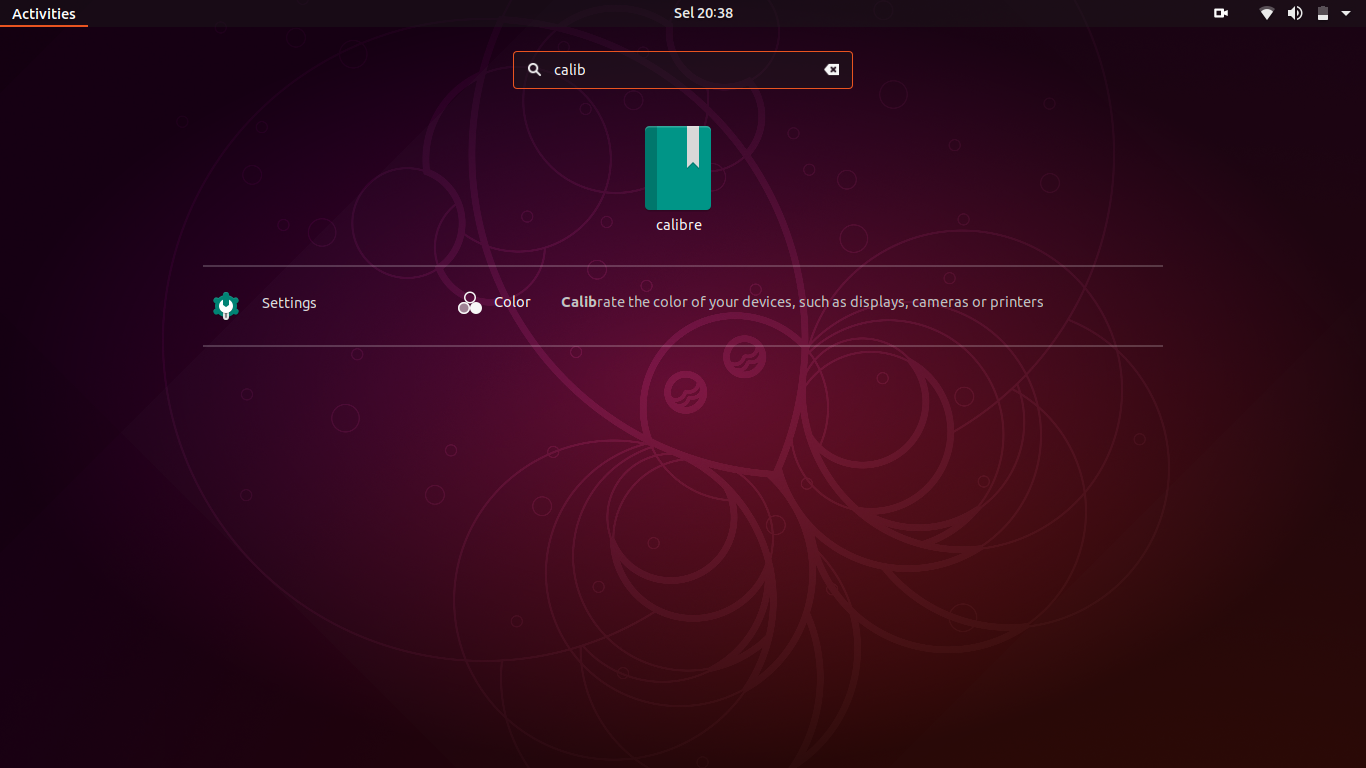
Task: Launch the calibre app icon
Action: 678,168
